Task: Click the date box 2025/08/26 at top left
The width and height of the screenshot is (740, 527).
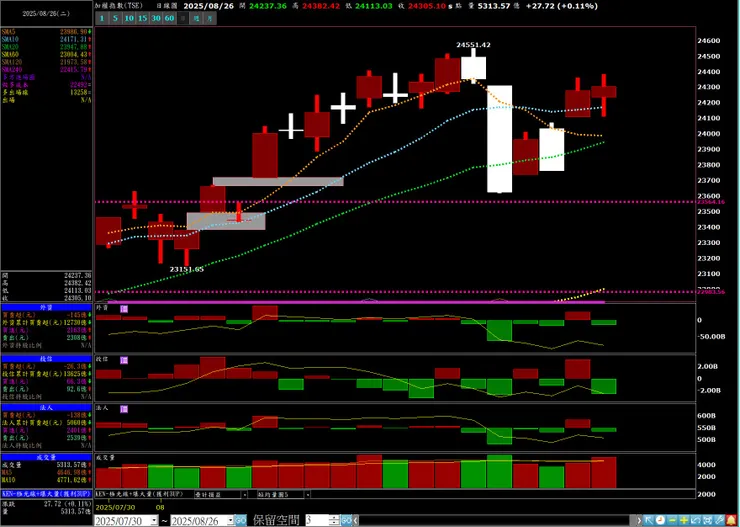Action: pos(46,14)
